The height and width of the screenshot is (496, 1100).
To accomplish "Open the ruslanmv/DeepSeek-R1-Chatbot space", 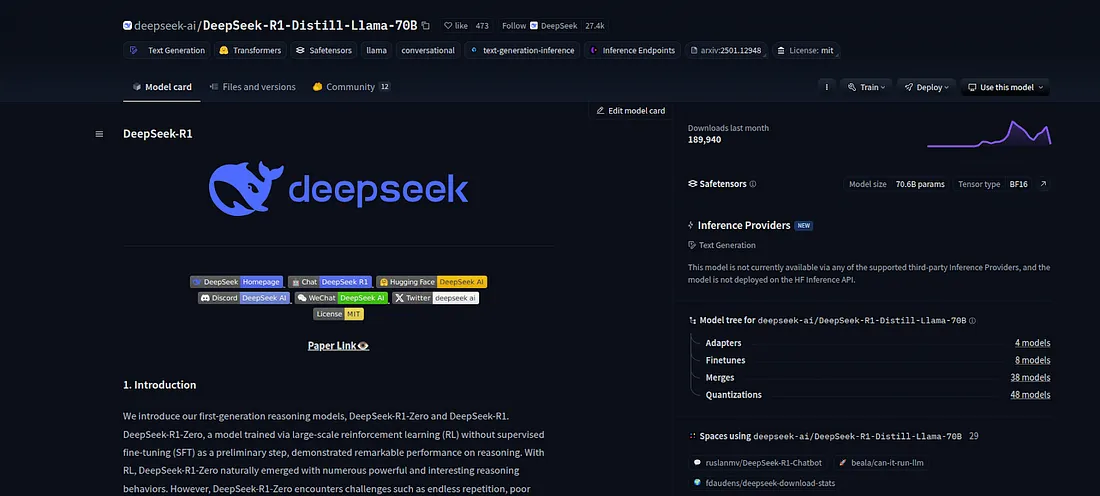I will pyautogui.click(x=760, y=463).
